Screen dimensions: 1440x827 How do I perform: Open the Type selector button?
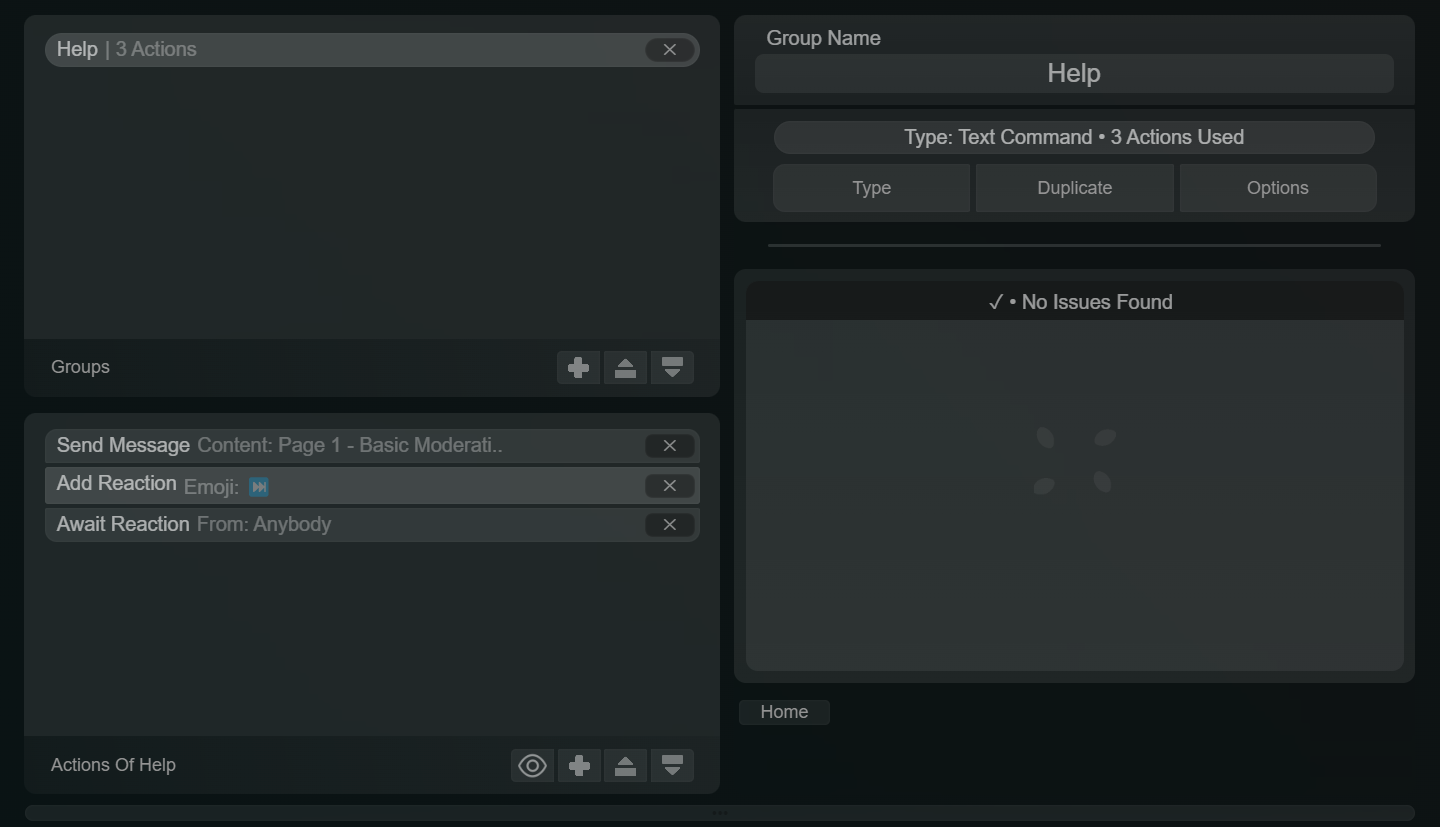tap(870, 188)
